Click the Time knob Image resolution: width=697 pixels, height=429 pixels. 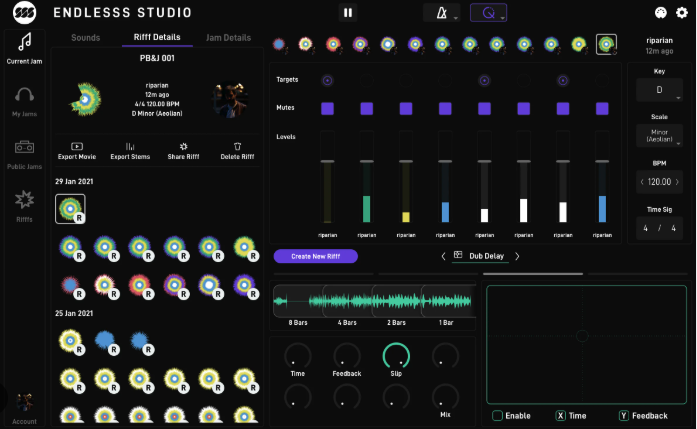point(298,356)
